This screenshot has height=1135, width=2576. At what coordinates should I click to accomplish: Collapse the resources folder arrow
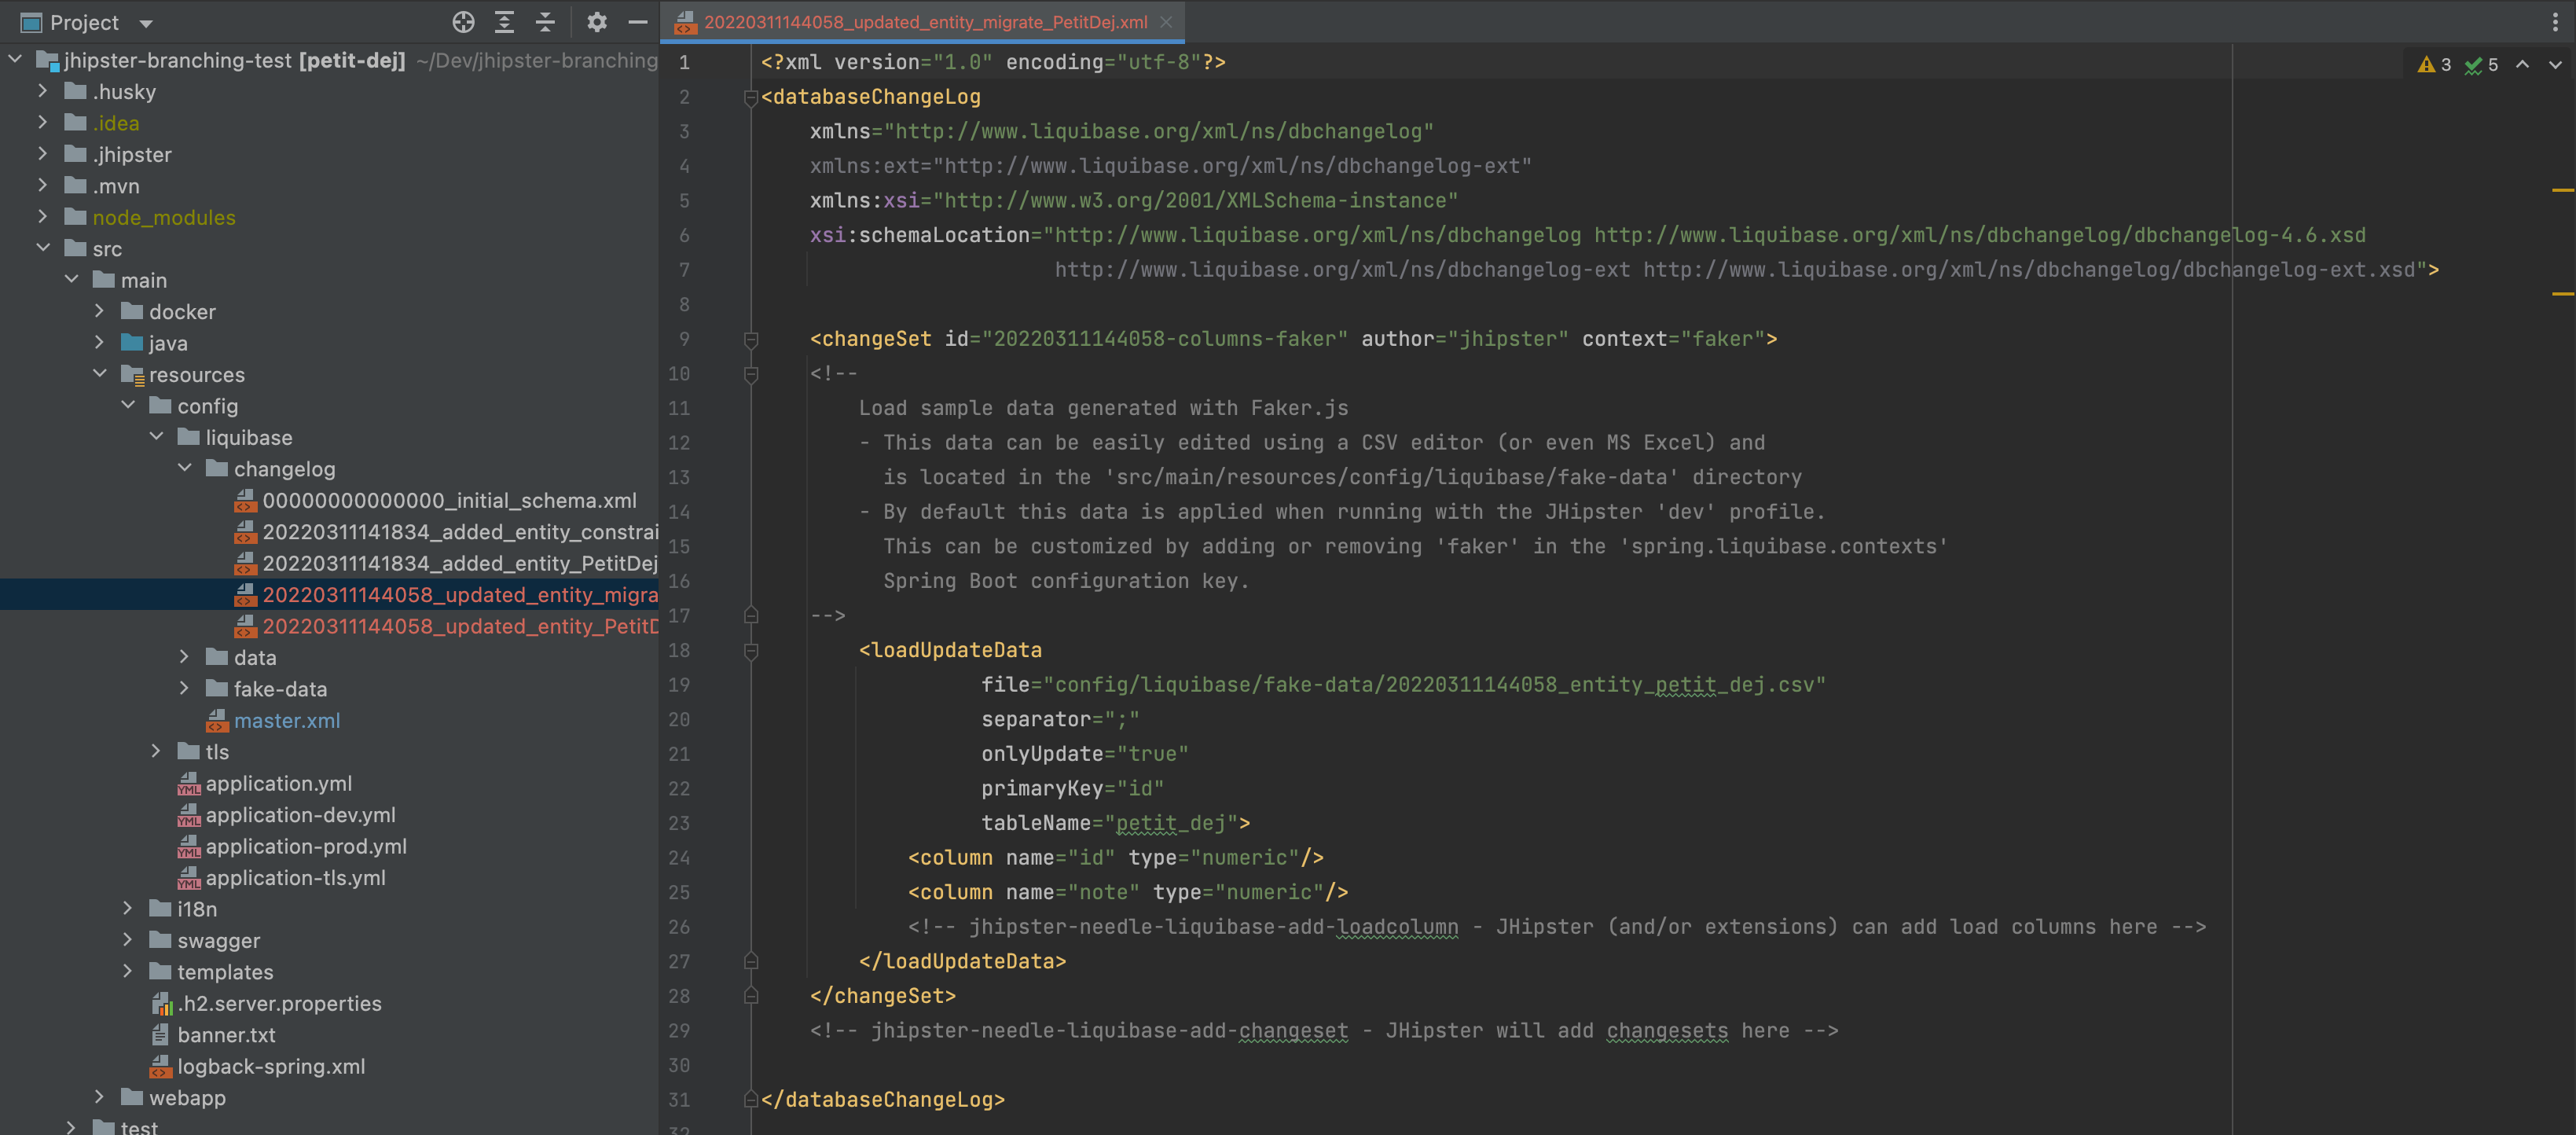(x=100, y=374)
